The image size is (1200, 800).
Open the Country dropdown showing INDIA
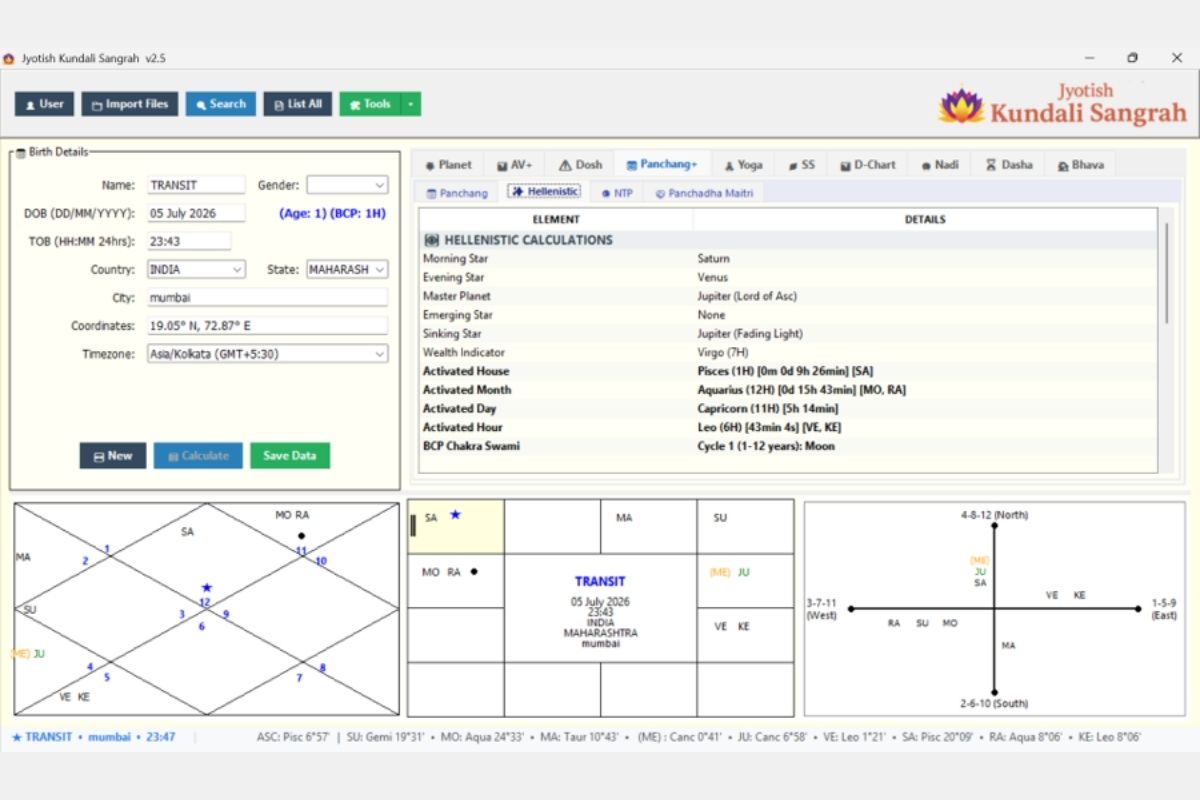tap(196, 270)
